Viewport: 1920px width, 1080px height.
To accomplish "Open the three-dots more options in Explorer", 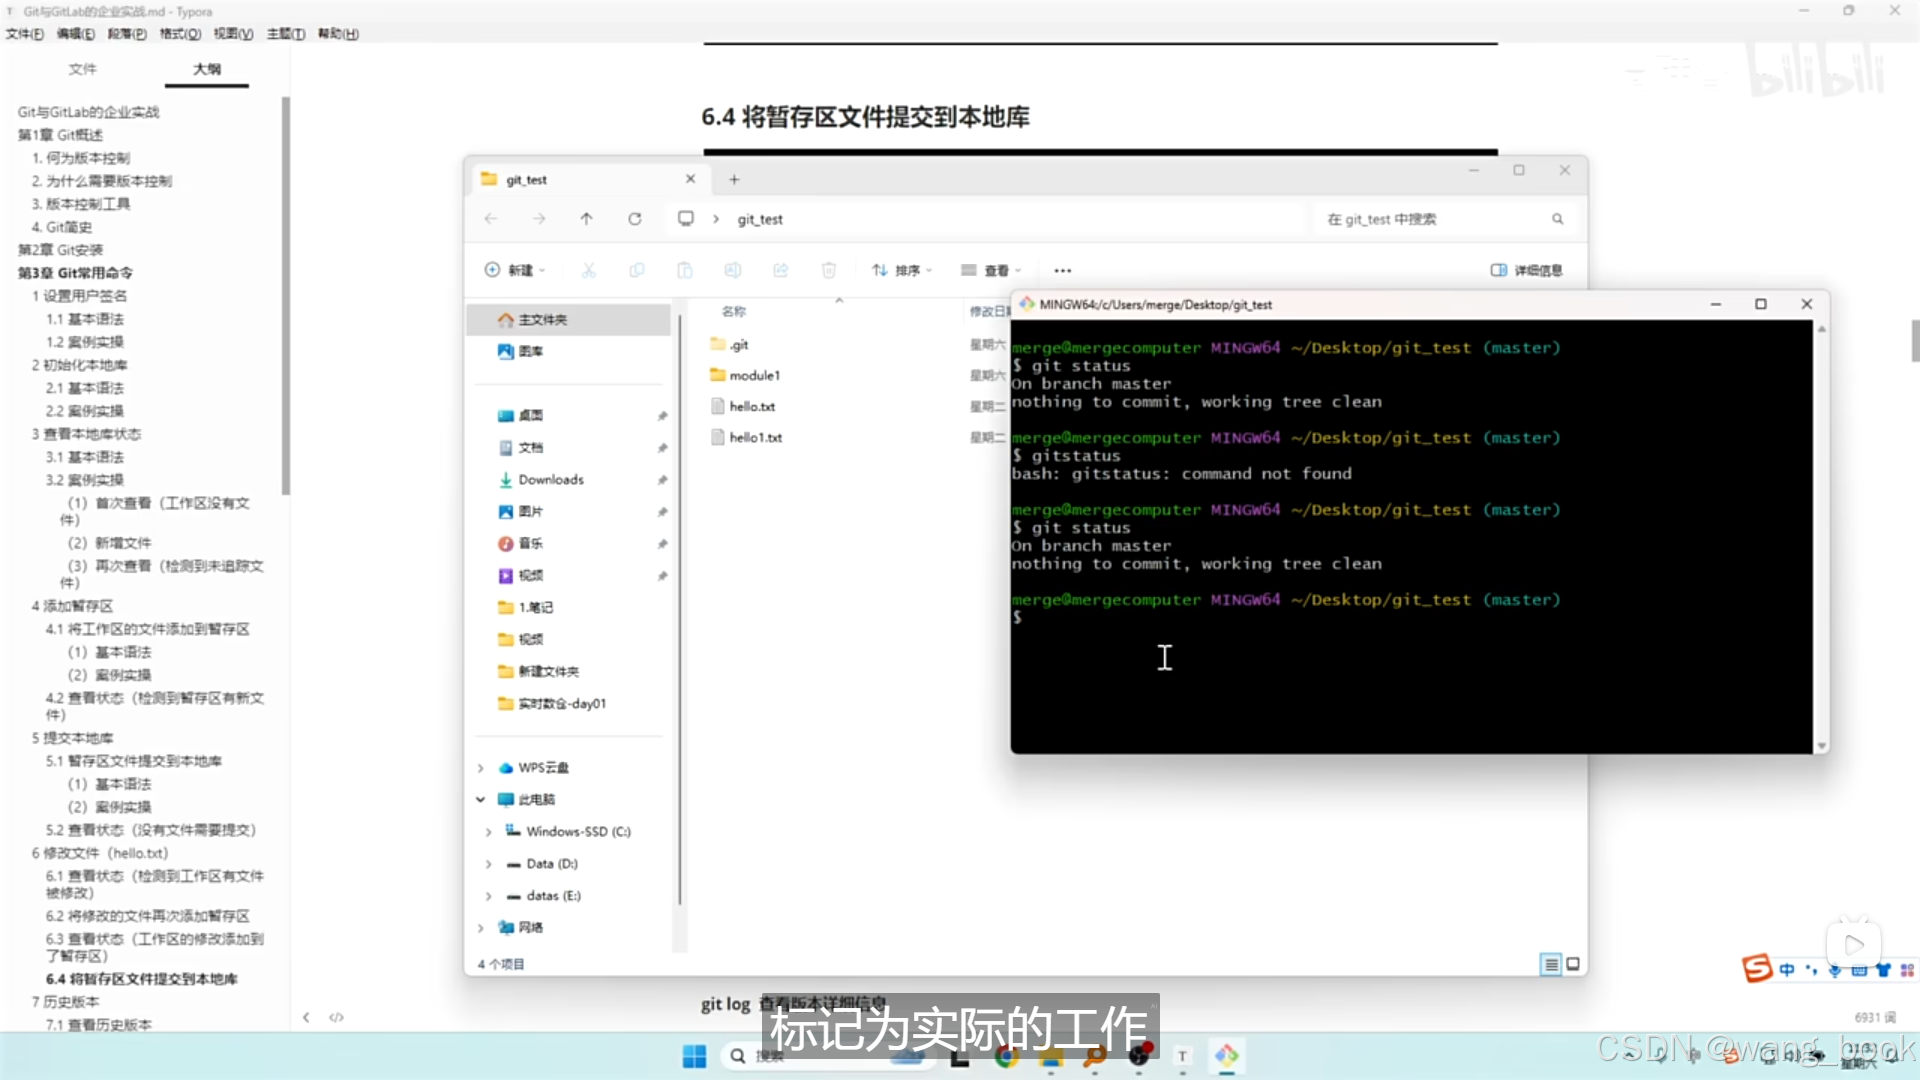I will tap(1063, 270).
